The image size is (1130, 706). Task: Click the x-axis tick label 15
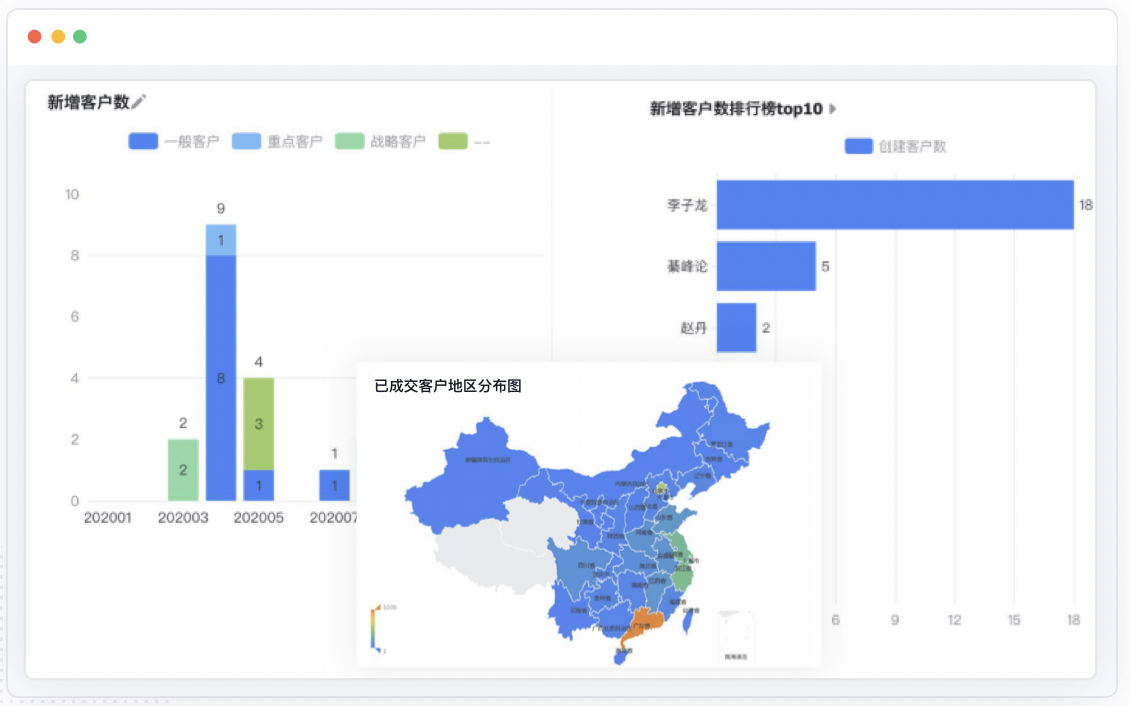[1014, 620]
